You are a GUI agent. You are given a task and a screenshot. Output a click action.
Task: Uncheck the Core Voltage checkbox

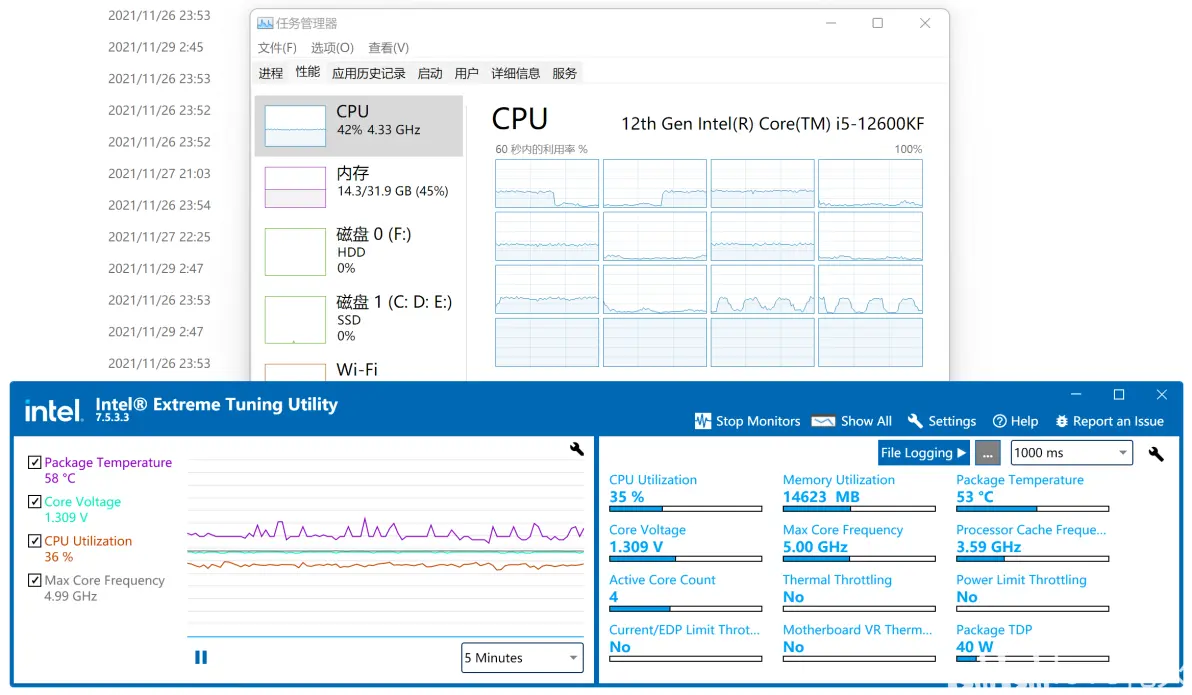34,502
